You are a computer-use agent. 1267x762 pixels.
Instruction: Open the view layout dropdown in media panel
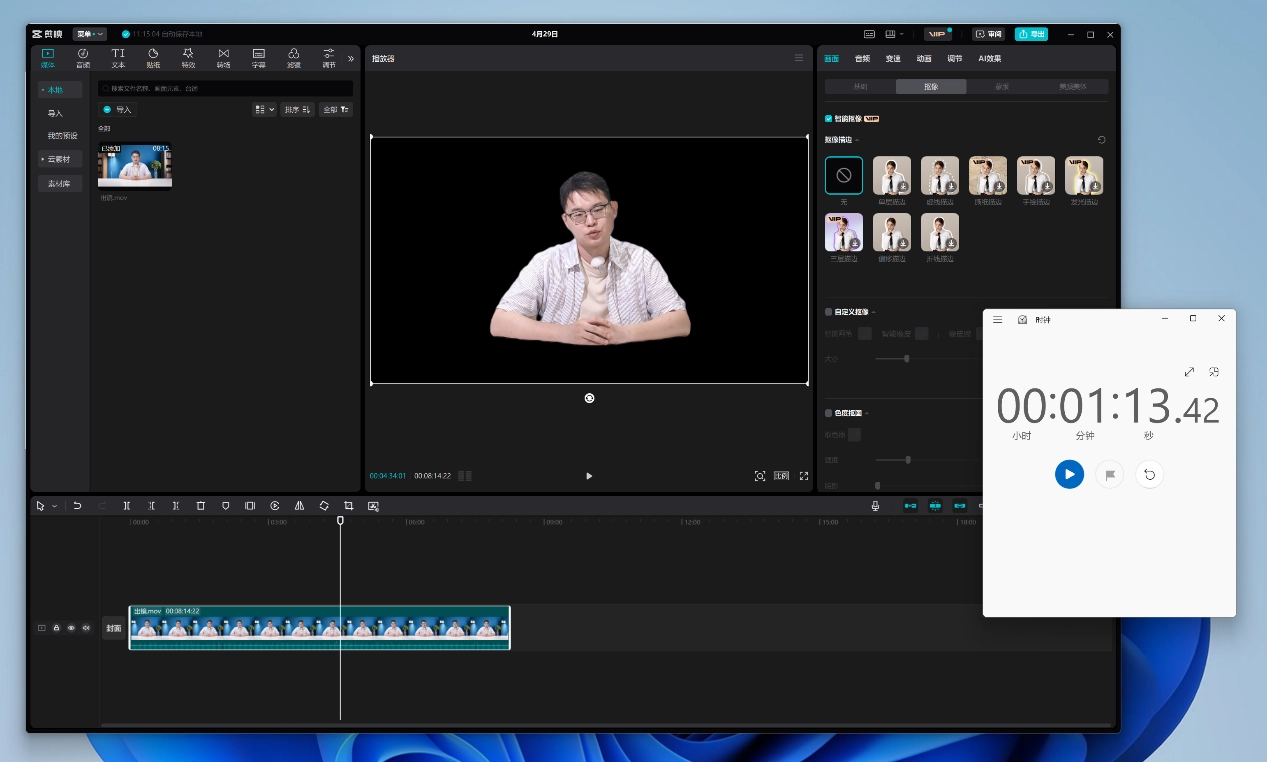tap(264, 110)
